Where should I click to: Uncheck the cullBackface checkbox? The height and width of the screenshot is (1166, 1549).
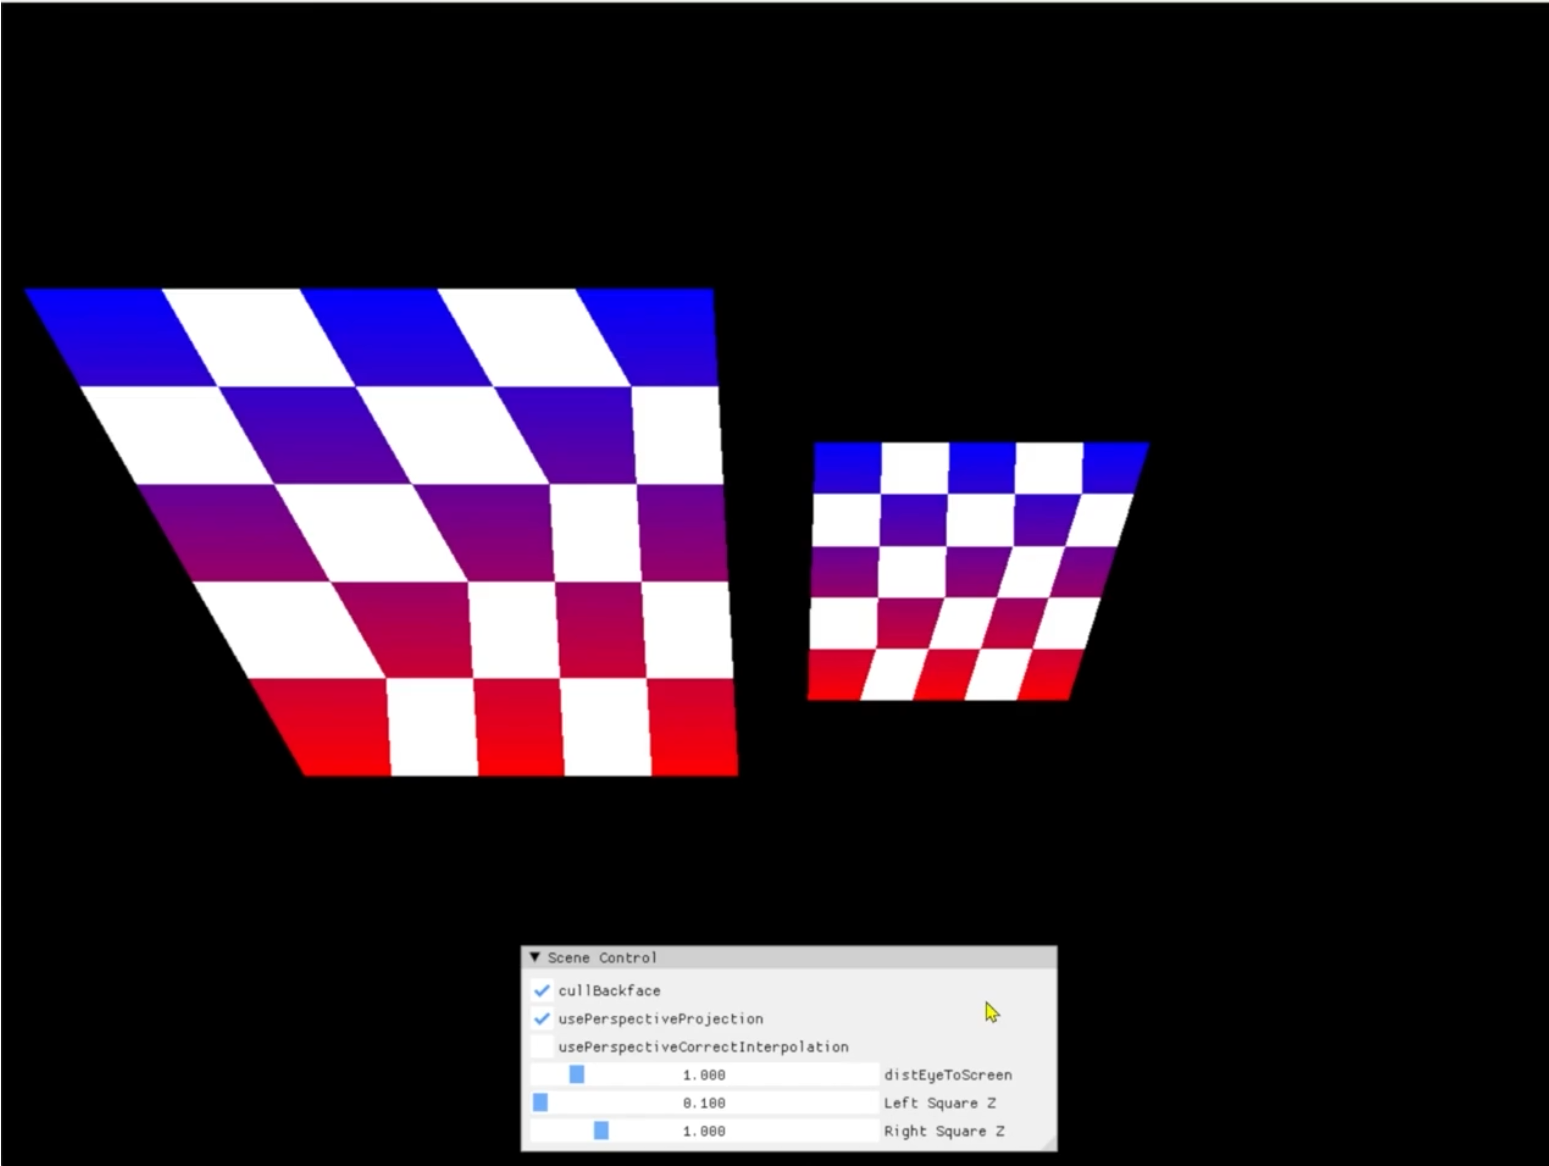point(542,990)
